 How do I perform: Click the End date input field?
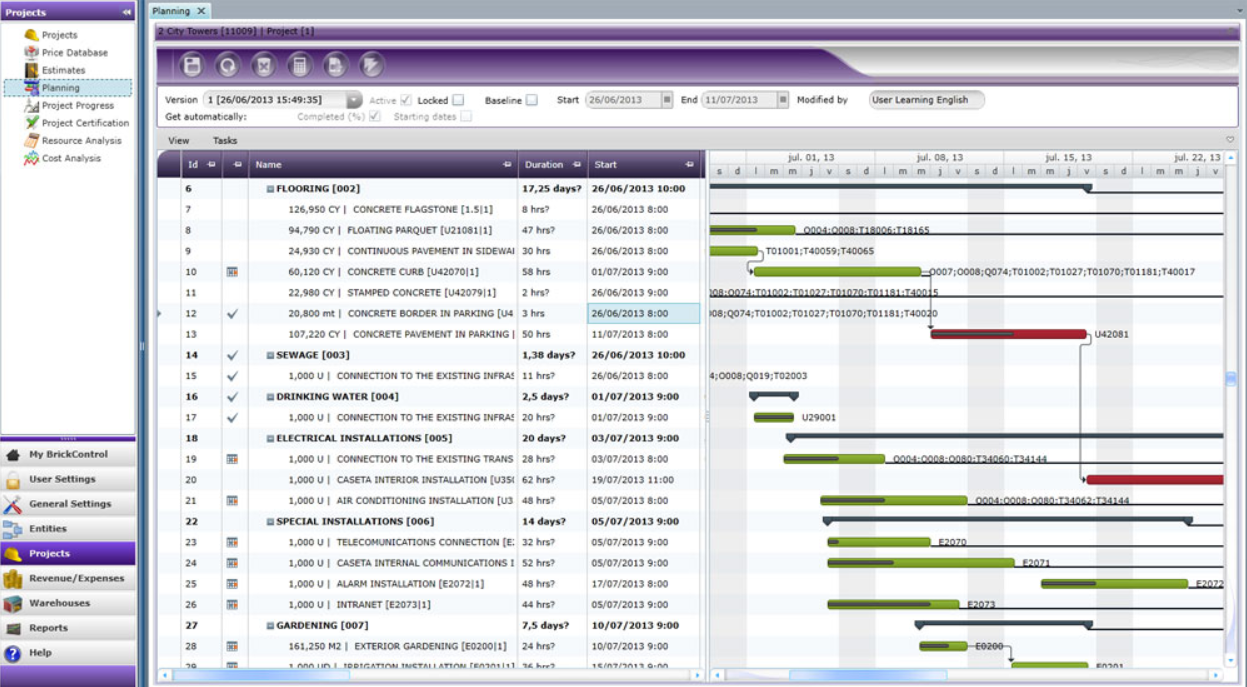[739, 100]
